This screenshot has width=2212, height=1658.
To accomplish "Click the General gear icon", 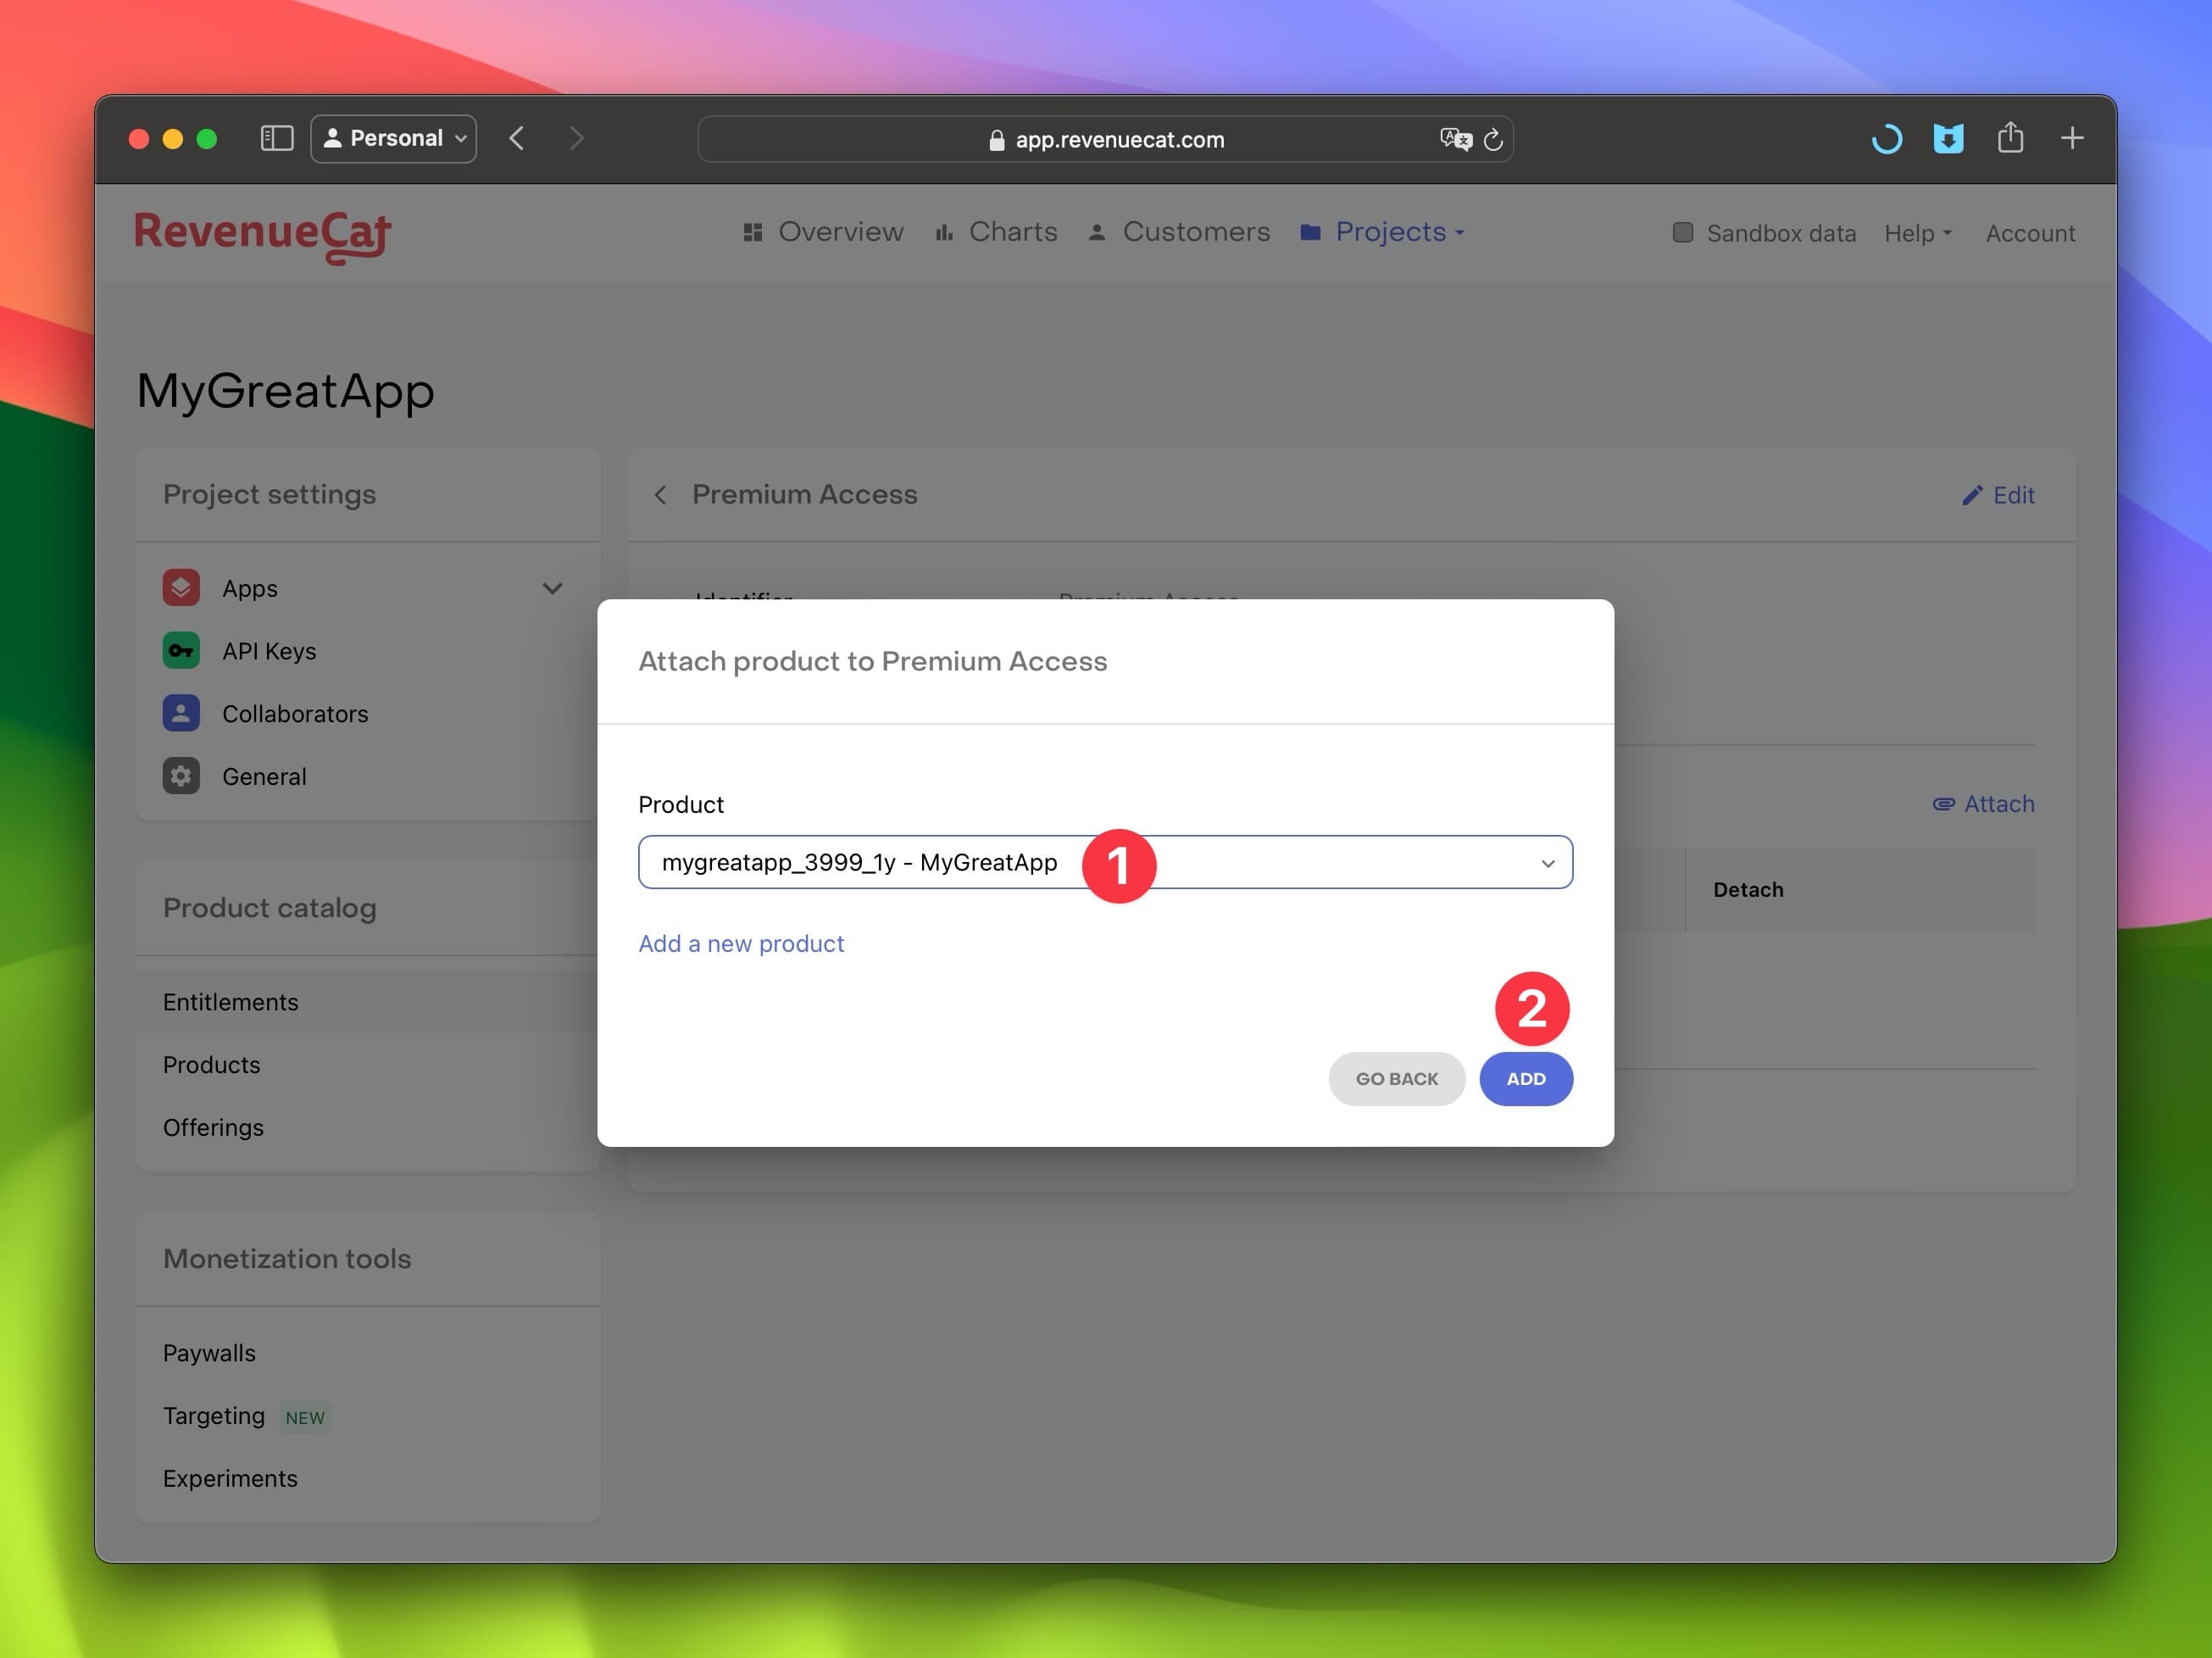I will [x=181, y=776].
